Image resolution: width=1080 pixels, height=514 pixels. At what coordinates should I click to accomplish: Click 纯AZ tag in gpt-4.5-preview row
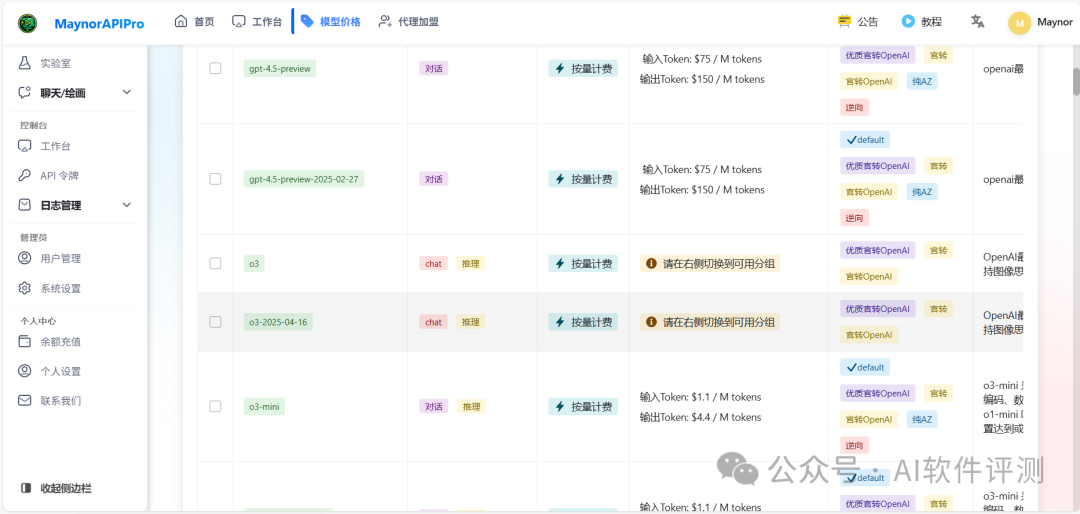coord(922,81)
